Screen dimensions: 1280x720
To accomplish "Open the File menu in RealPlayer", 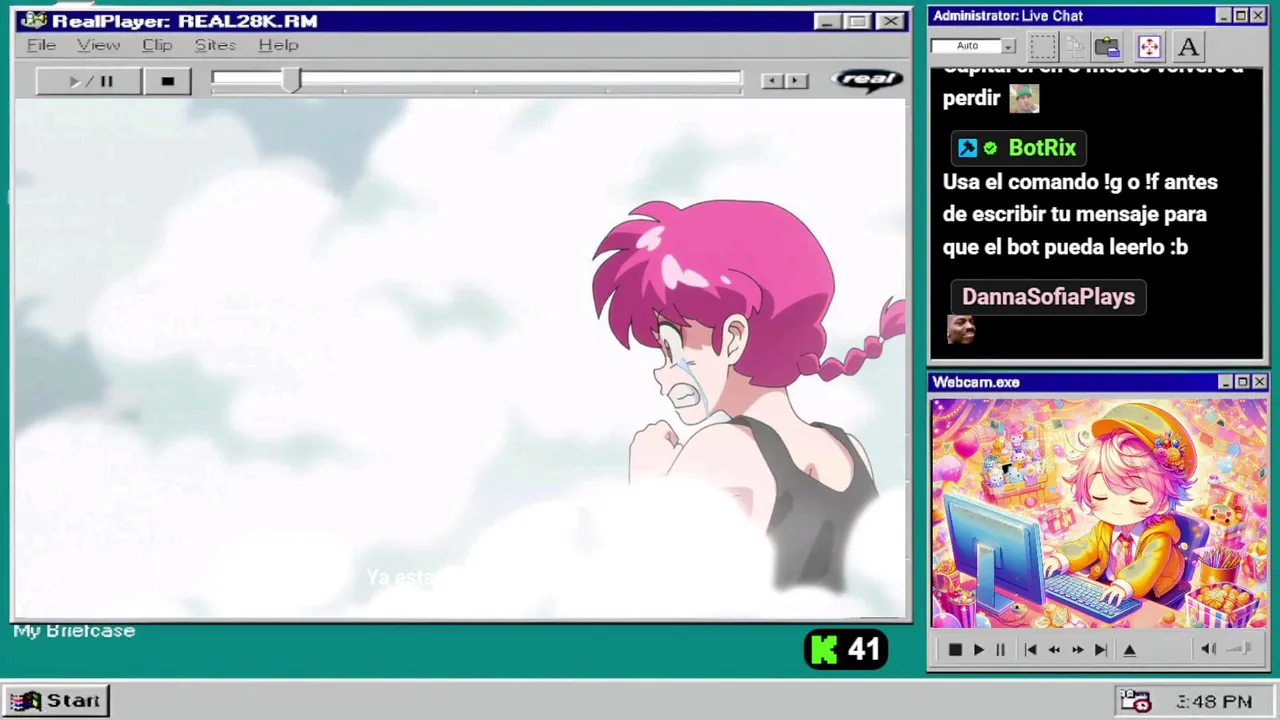I will coord(41,45).
